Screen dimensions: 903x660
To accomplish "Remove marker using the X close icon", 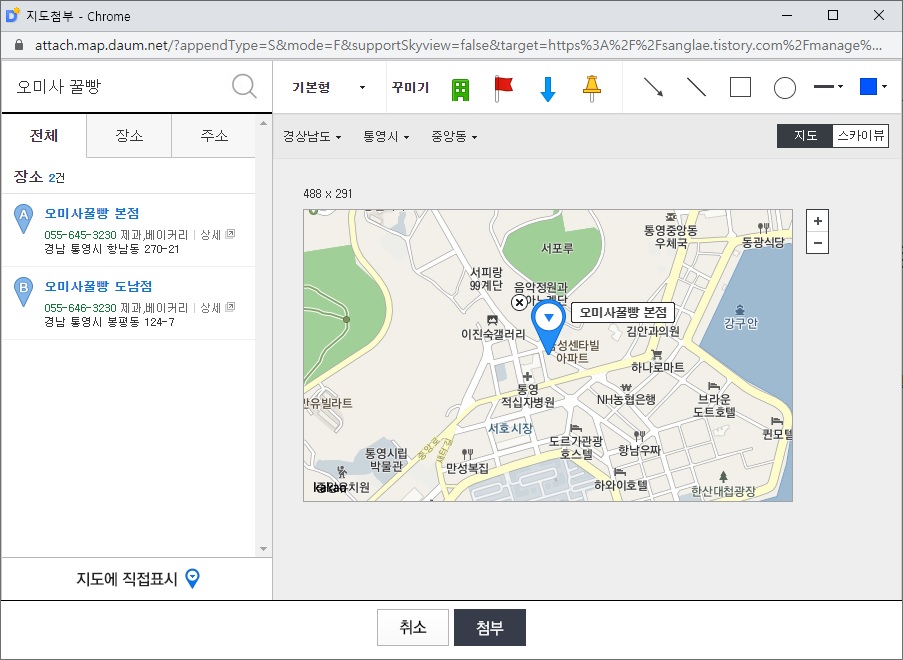I will pos(519,302).
